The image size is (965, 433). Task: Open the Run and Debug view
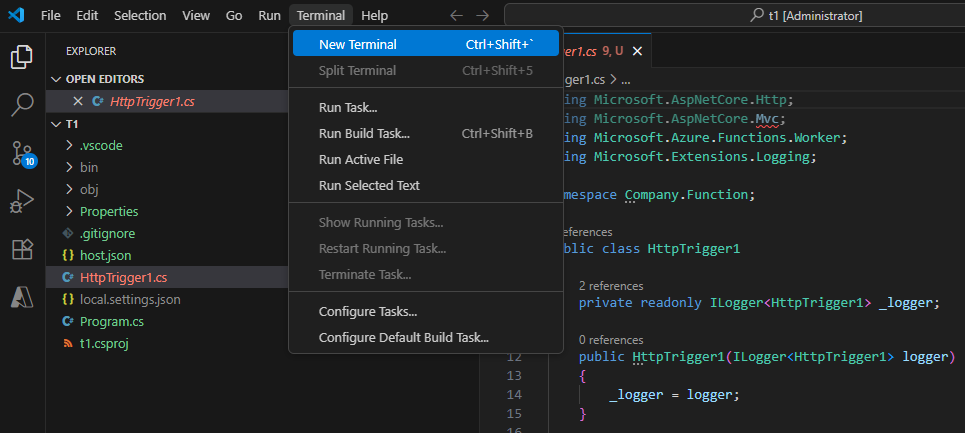pos(21,201)
